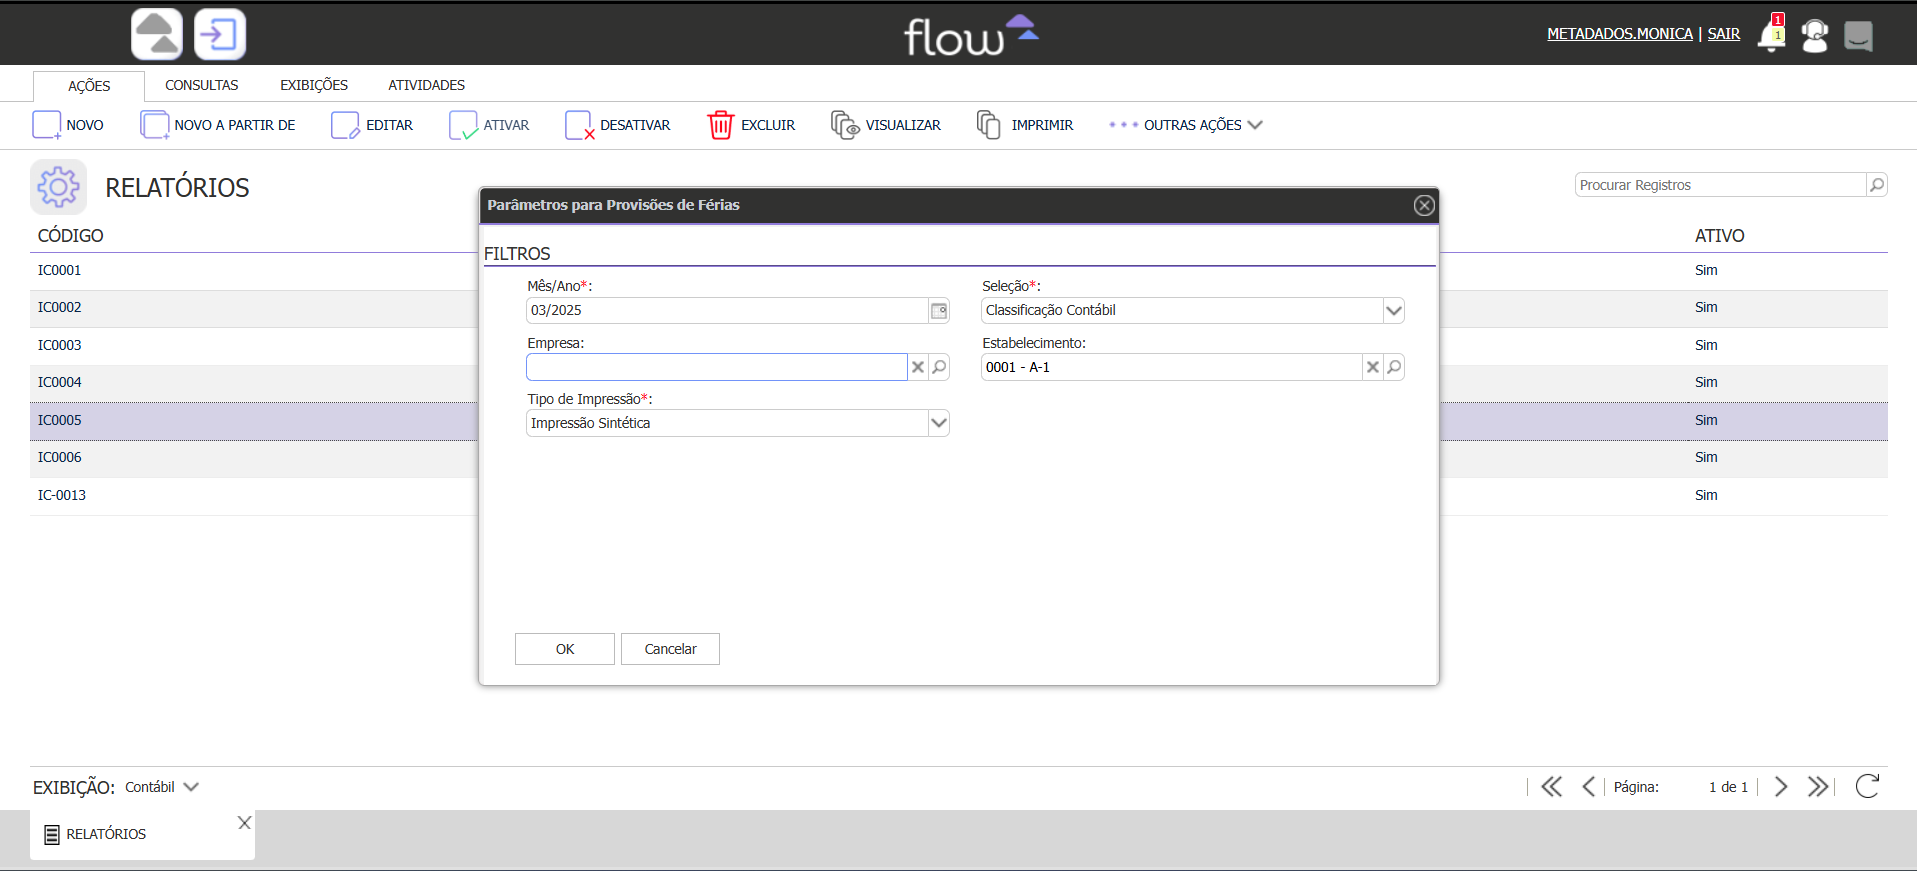Focus the Empresa input field

716,367
